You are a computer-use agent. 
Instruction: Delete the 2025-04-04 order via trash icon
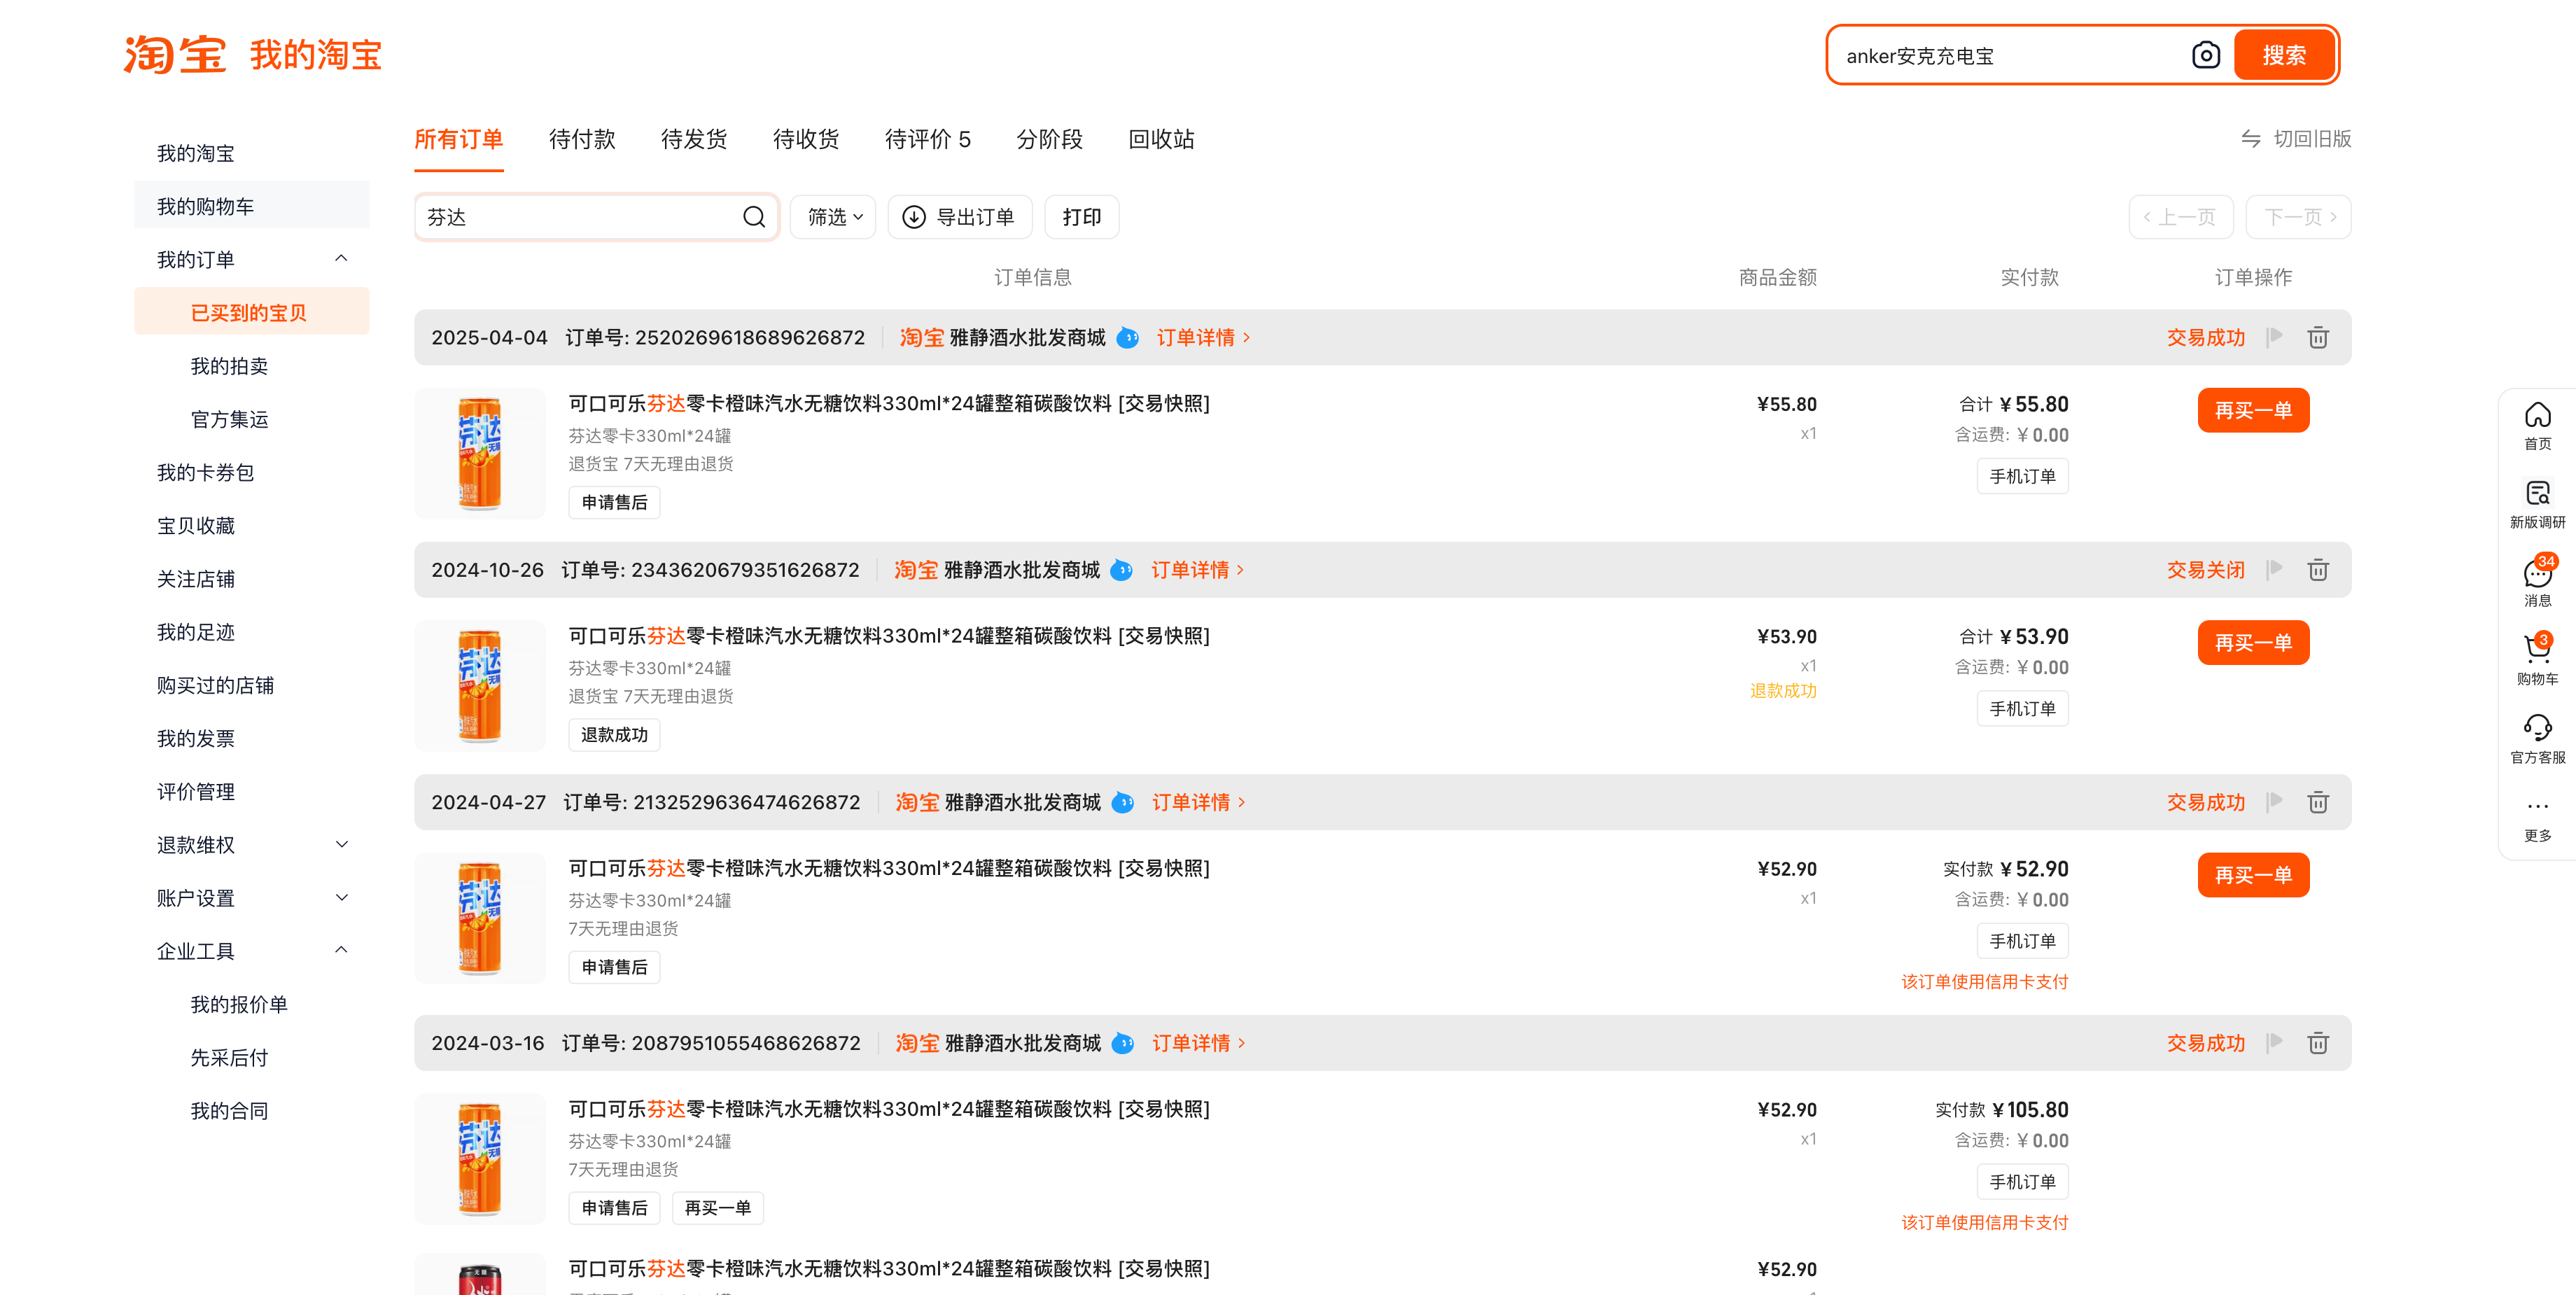2317,338
